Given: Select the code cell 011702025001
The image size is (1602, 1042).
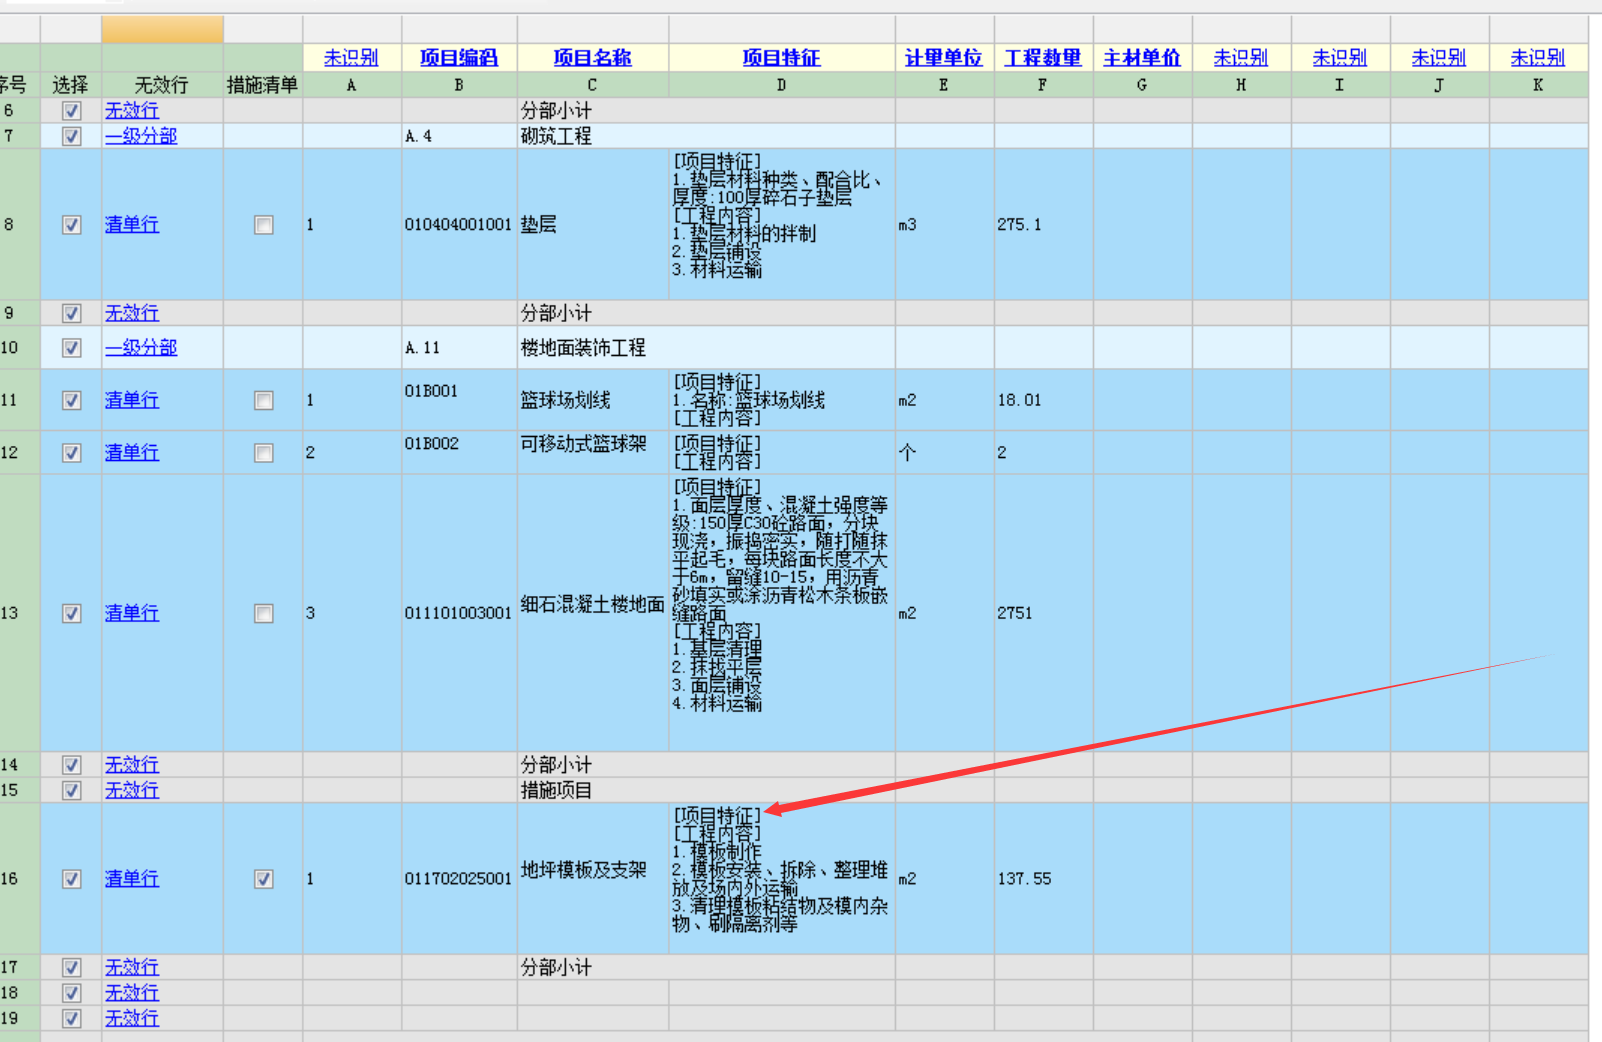Looking at the screenshot, I should pos(459,879).
